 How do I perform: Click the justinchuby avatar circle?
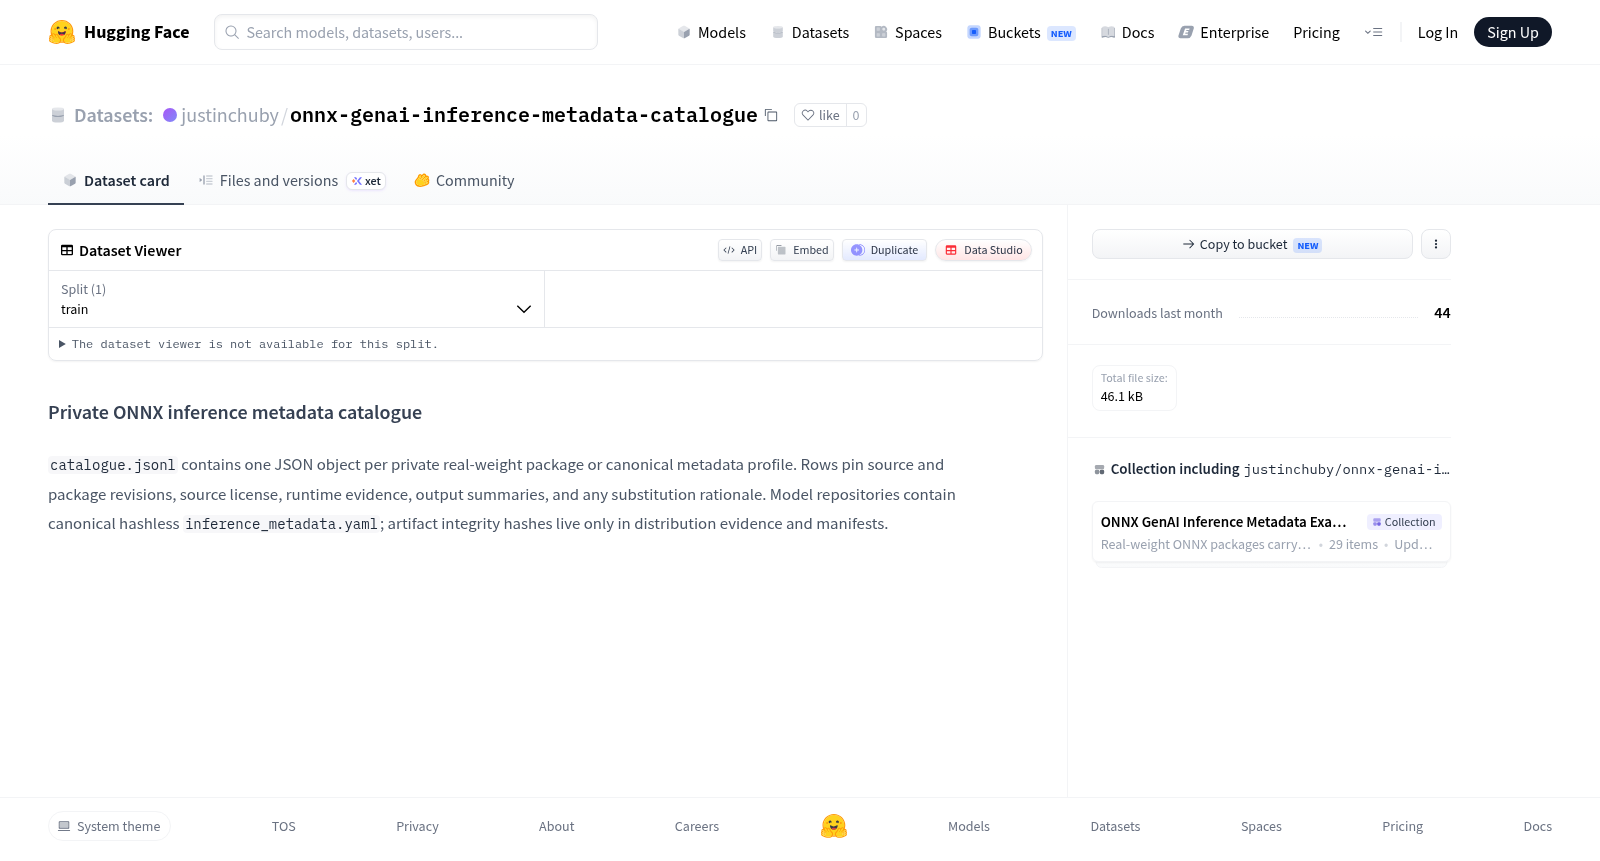(170, 115)
